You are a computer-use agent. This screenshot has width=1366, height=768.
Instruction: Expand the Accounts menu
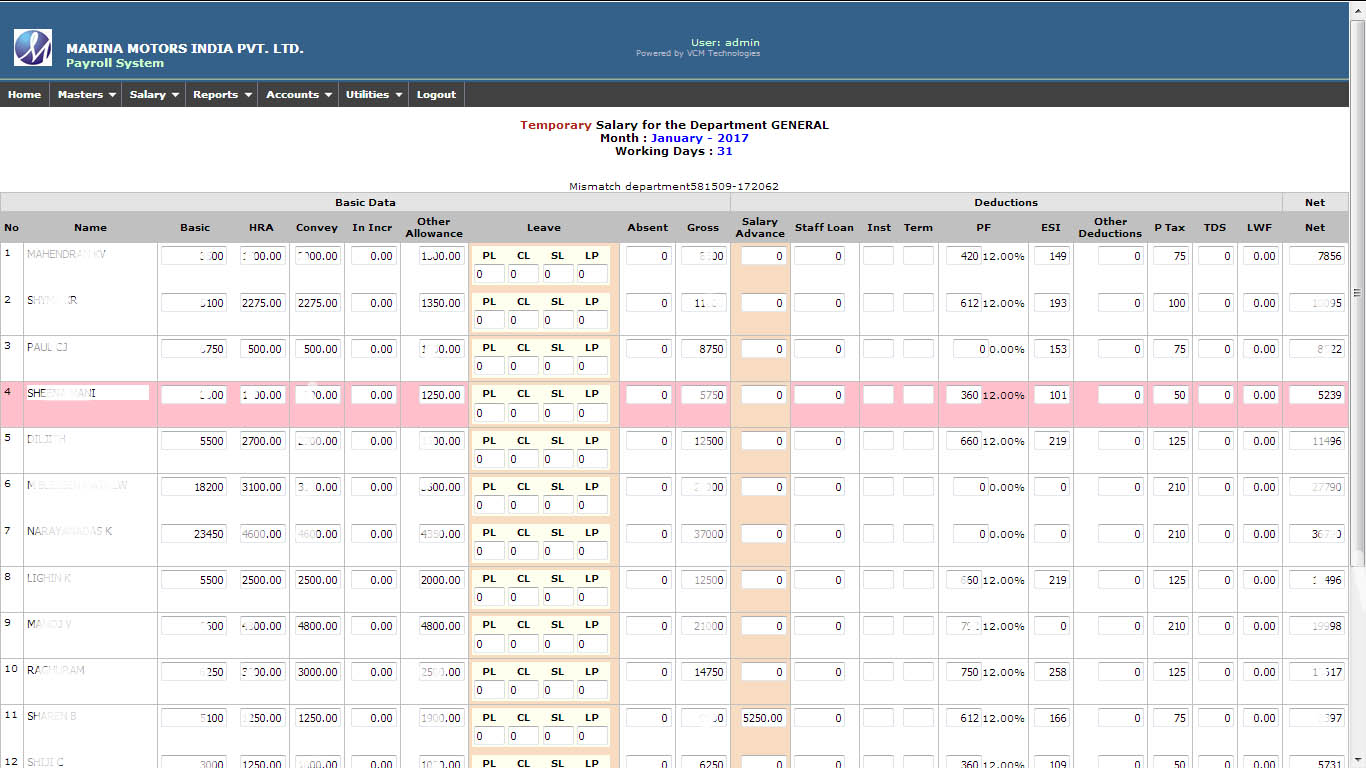click(298, 95)
